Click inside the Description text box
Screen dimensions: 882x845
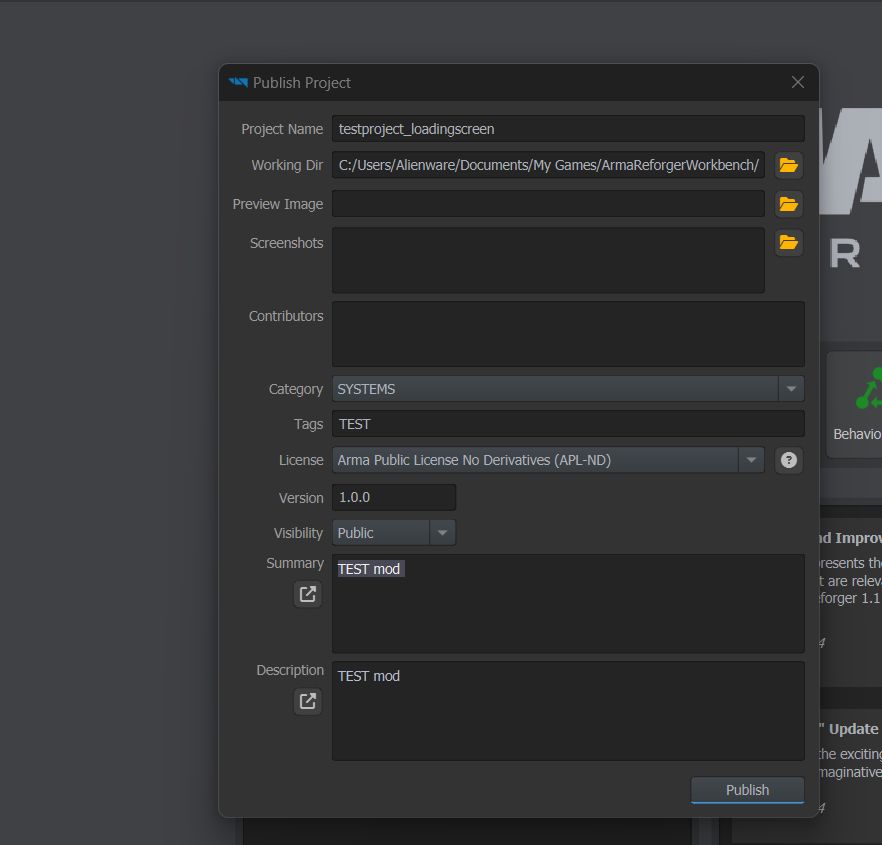click(567, 715)
